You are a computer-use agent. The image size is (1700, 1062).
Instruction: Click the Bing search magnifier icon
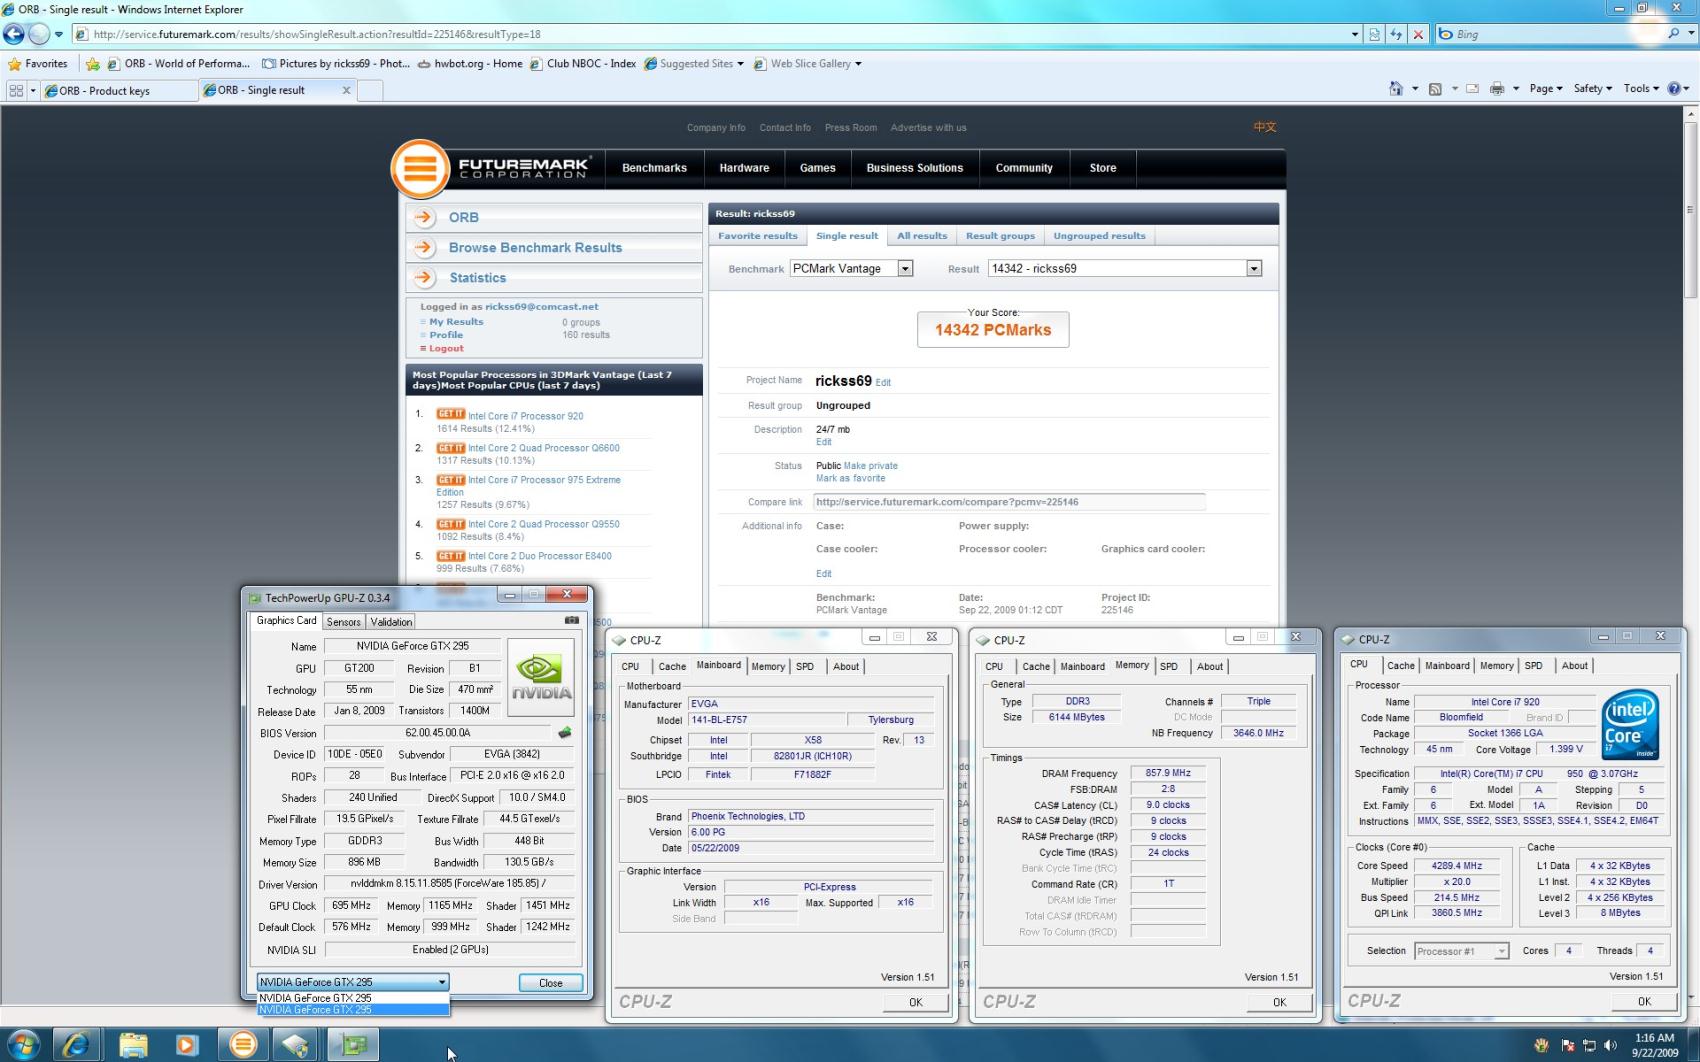(1674, 34)
